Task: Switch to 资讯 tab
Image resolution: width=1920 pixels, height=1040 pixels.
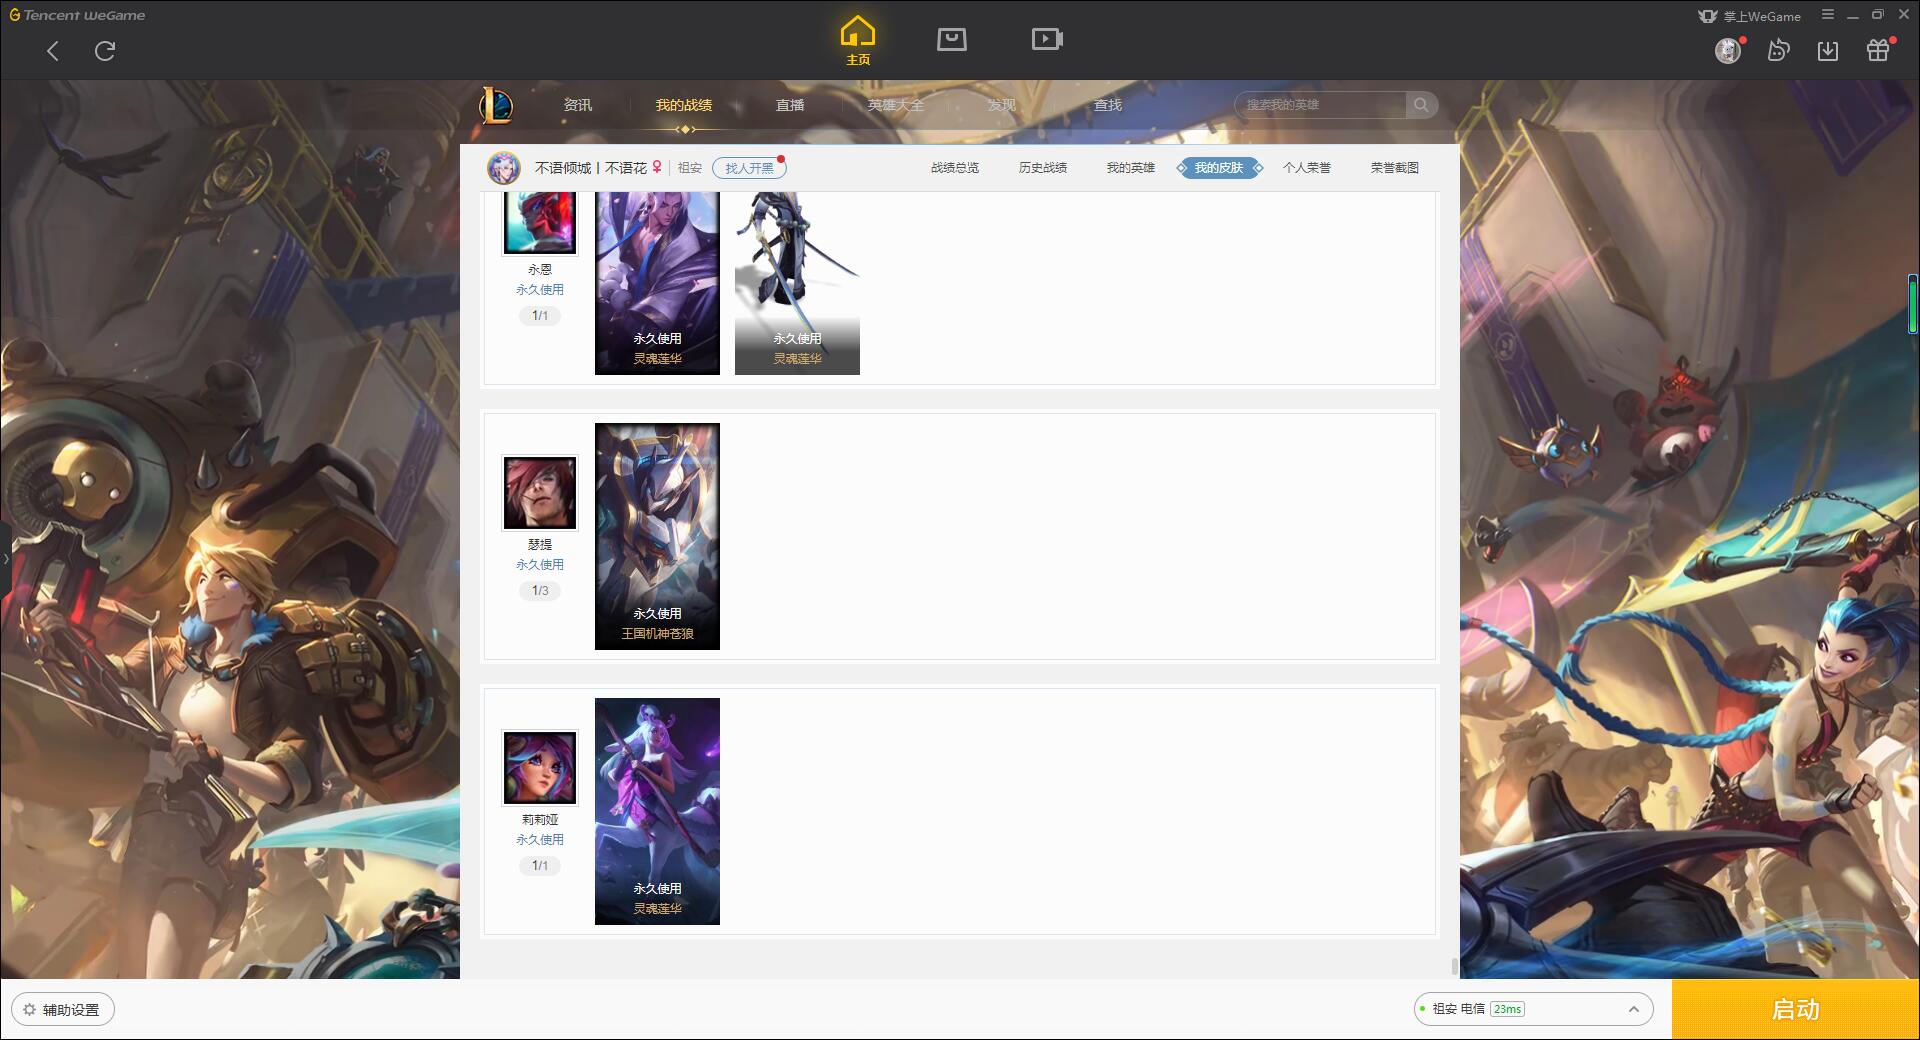Action: pos(578,105)
